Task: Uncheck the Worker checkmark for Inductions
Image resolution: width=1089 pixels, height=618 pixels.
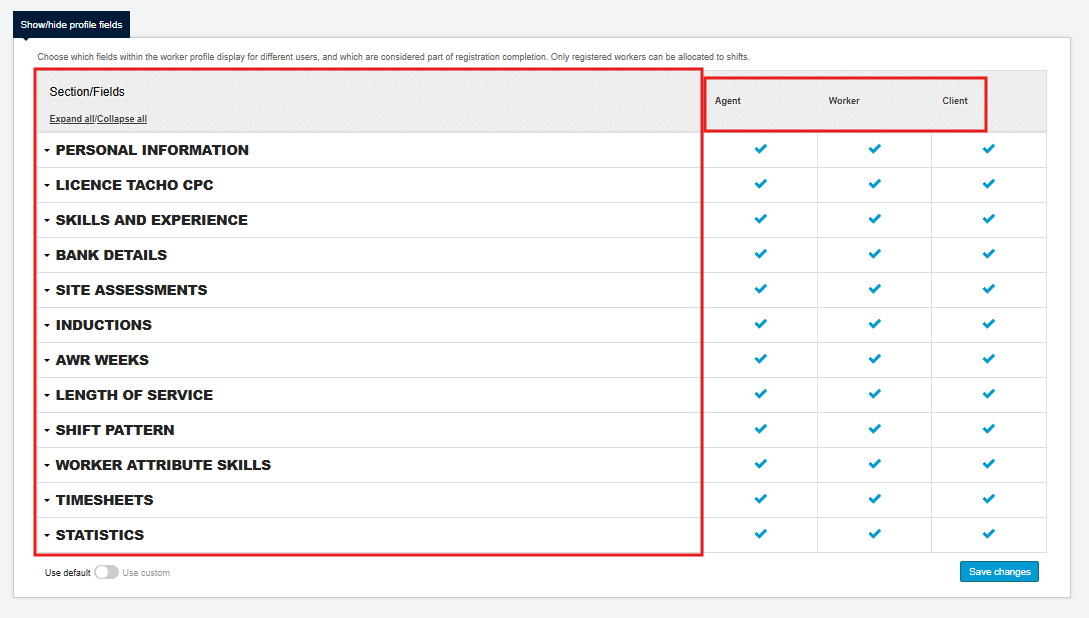Action: point(874,324)
